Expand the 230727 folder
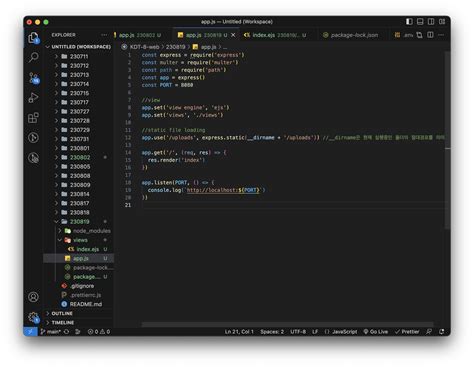 pos(79,111)
